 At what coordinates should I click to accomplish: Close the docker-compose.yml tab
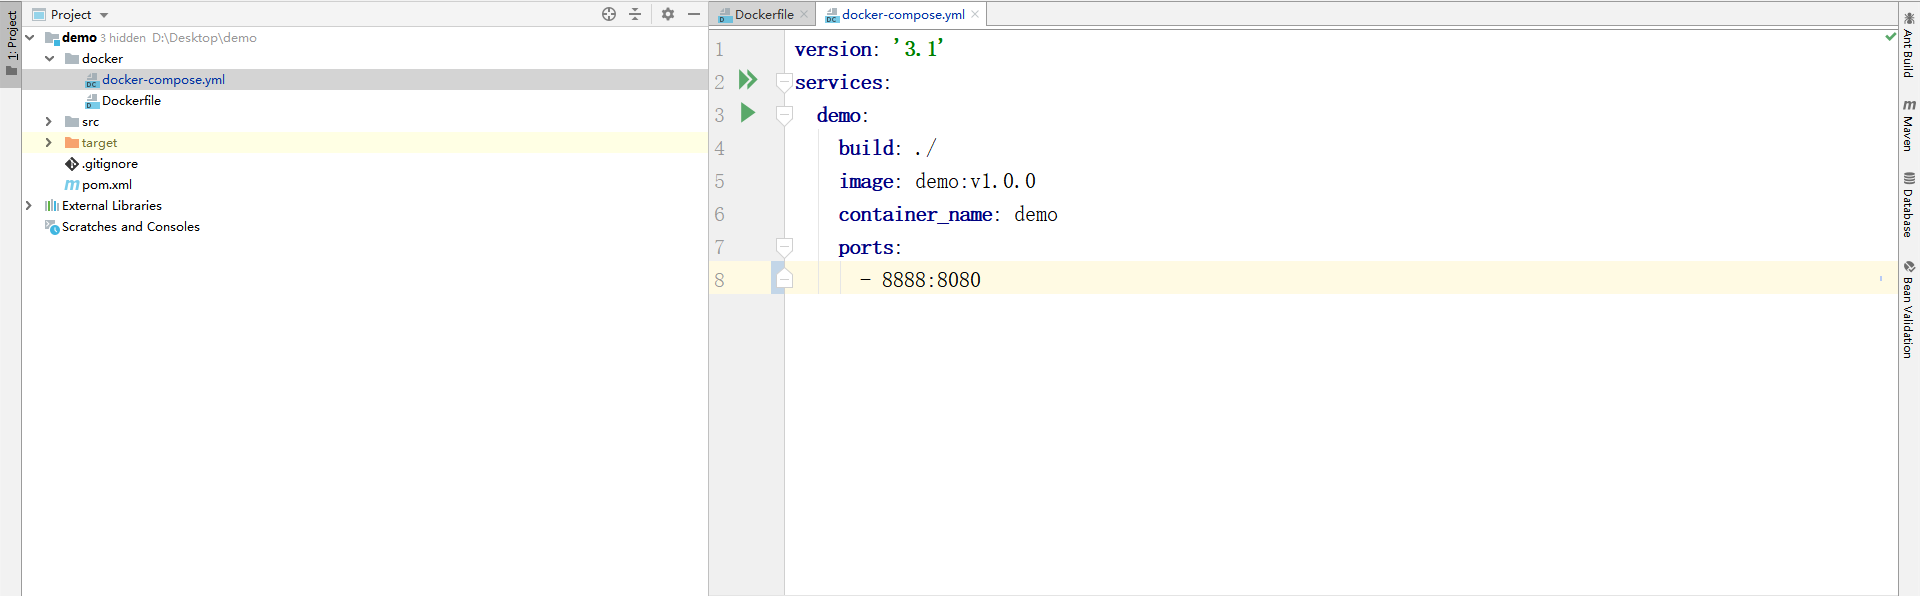pos(975,14)
